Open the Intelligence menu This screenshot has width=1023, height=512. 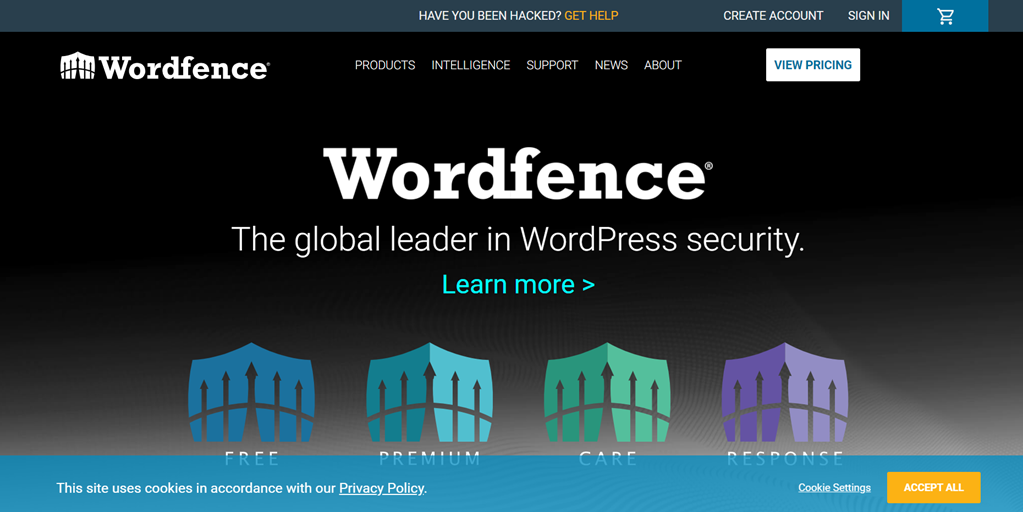tap(470, 65)
